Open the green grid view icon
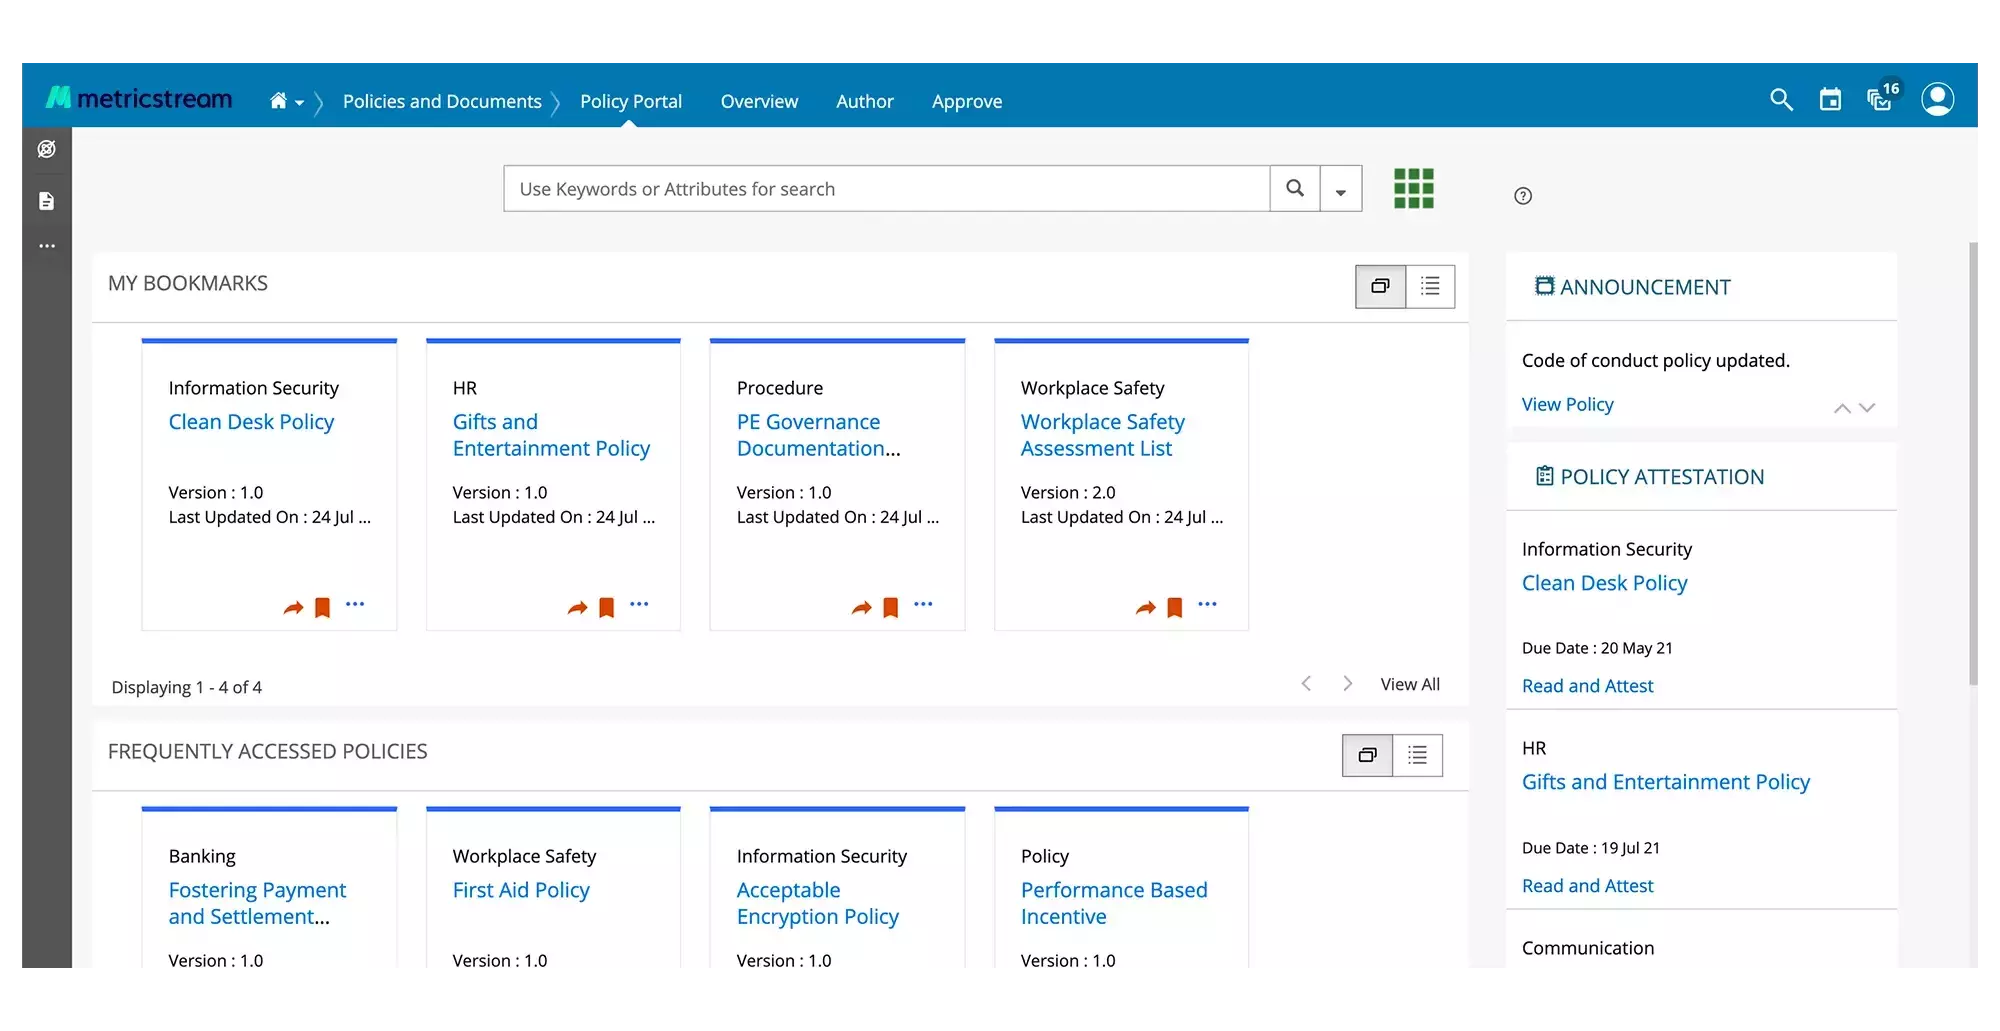This screenshot has width=2000, height=1031. pos(1414,188)
